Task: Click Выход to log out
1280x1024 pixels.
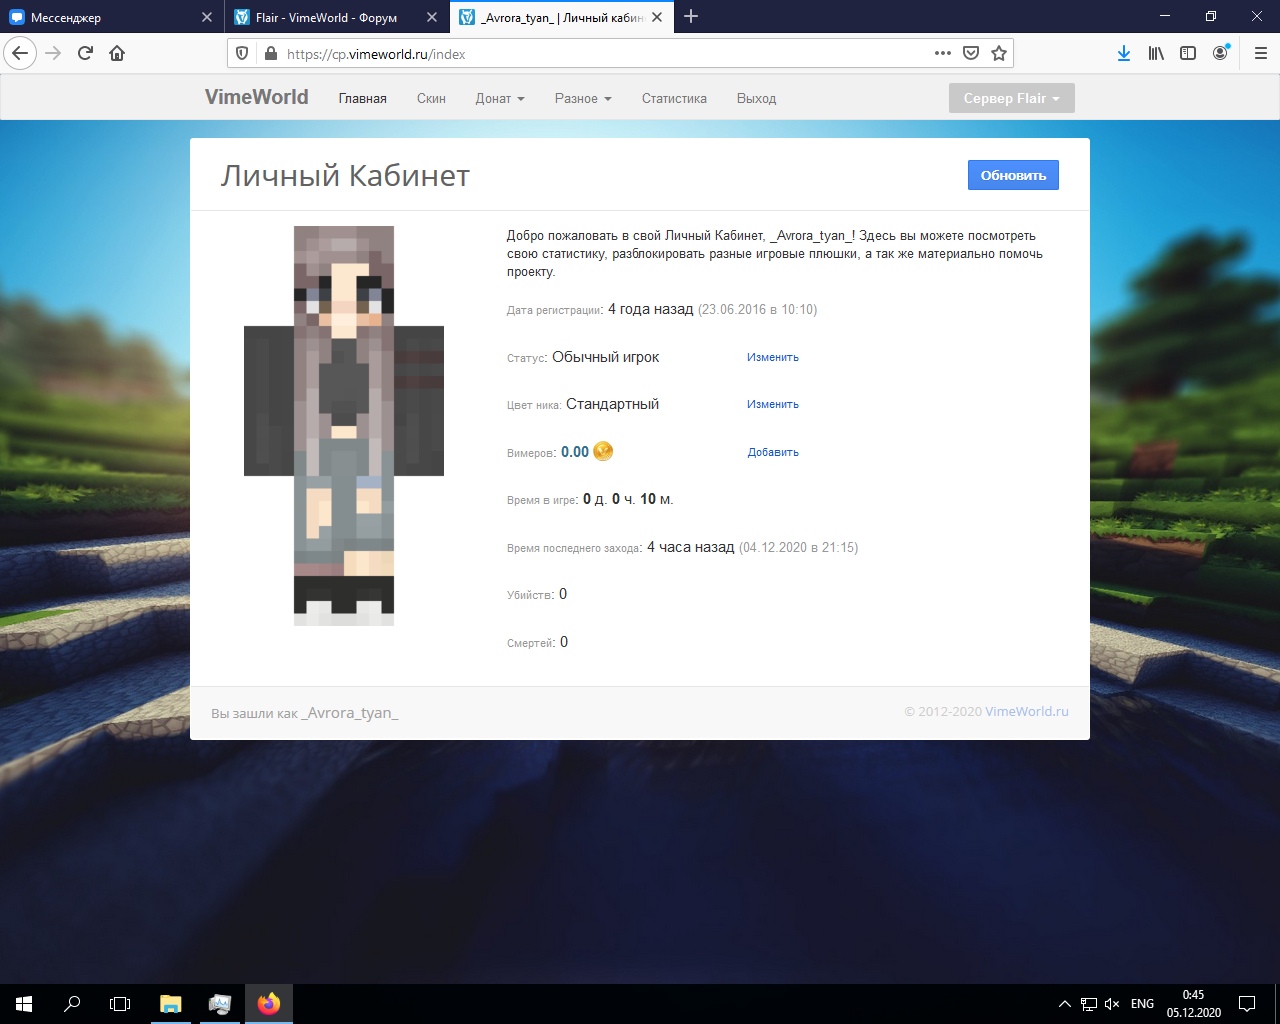Action: tap(756, 98)
